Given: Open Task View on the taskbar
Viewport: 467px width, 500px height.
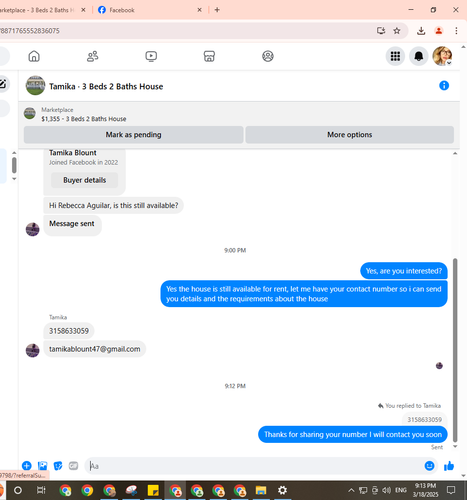Looking at the screenshot, I should click(x=41, y=490).
